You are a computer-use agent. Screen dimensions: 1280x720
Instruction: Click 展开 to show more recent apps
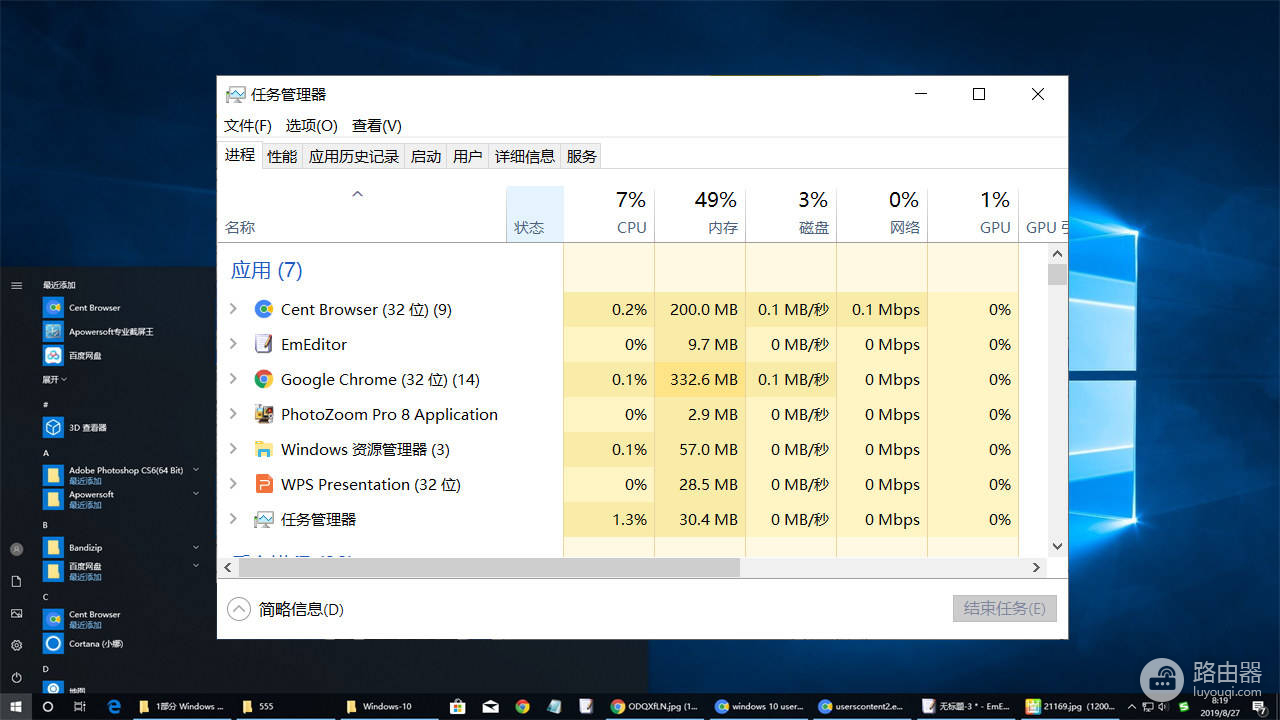[54, 380]
